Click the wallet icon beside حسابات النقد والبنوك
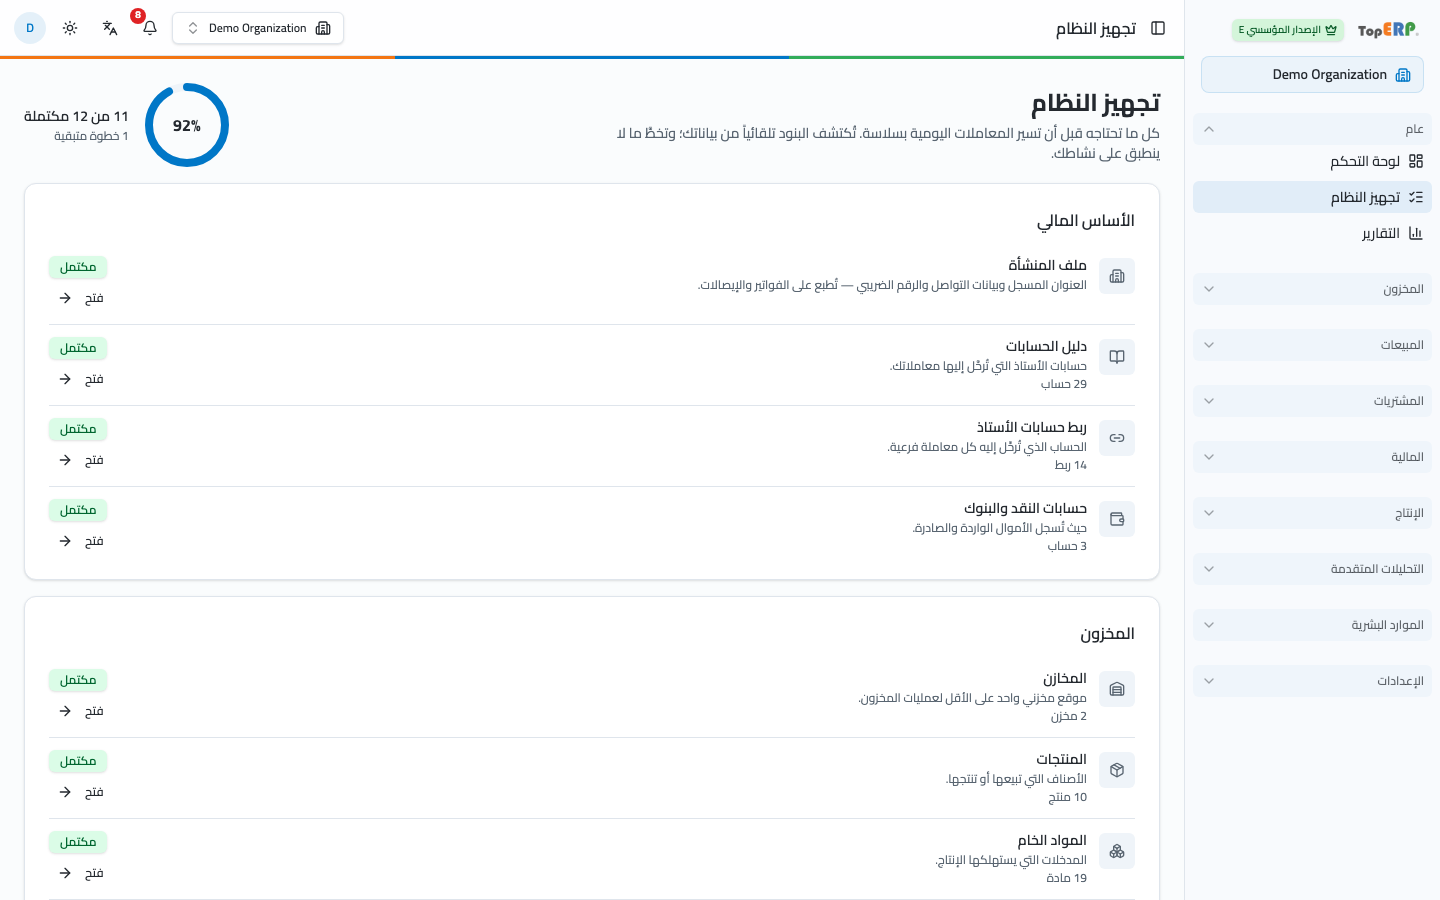Image resolution: width=1440 pixels, height=900 pixels. pyautogui.click(x=1117, y=519)
